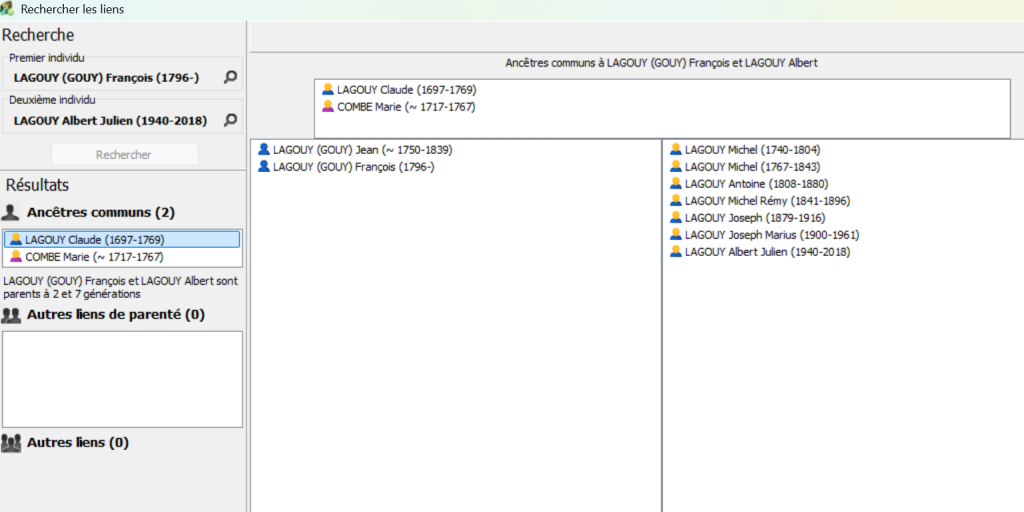The width and height of the screenshot is (1024, 512).
Task: Select LAGOUY Joseph Marius (1900-1961)
Action: coord(771,235)
